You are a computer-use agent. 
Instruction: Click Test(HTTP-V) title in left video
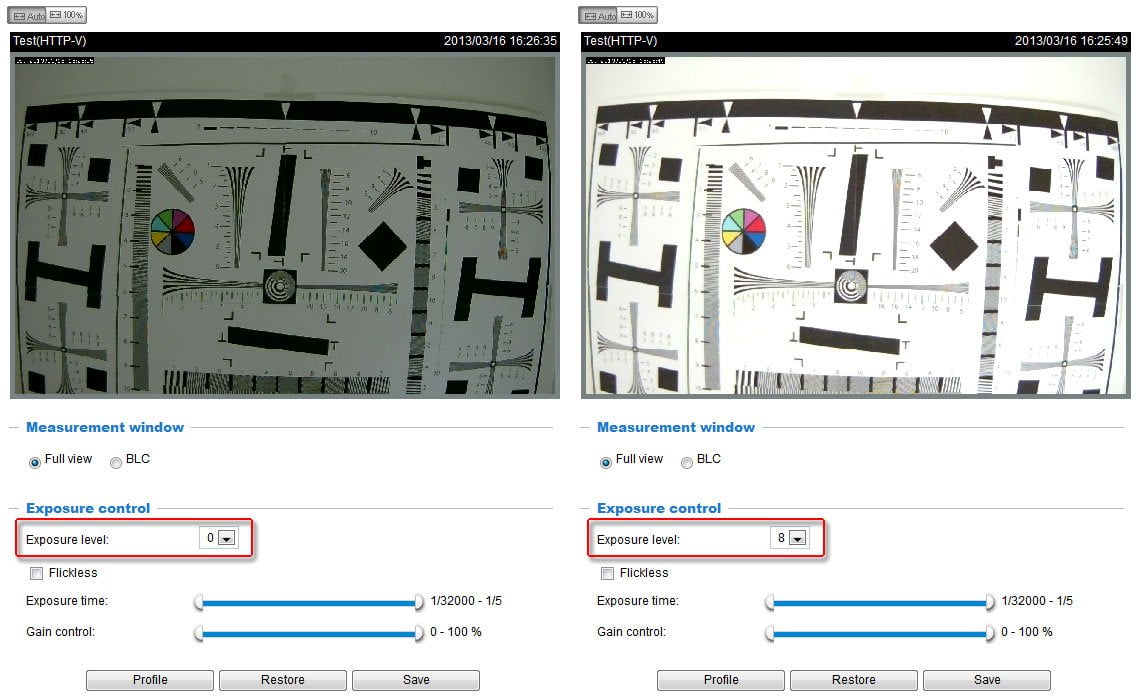pyautogui.click(x=50, y=41)
